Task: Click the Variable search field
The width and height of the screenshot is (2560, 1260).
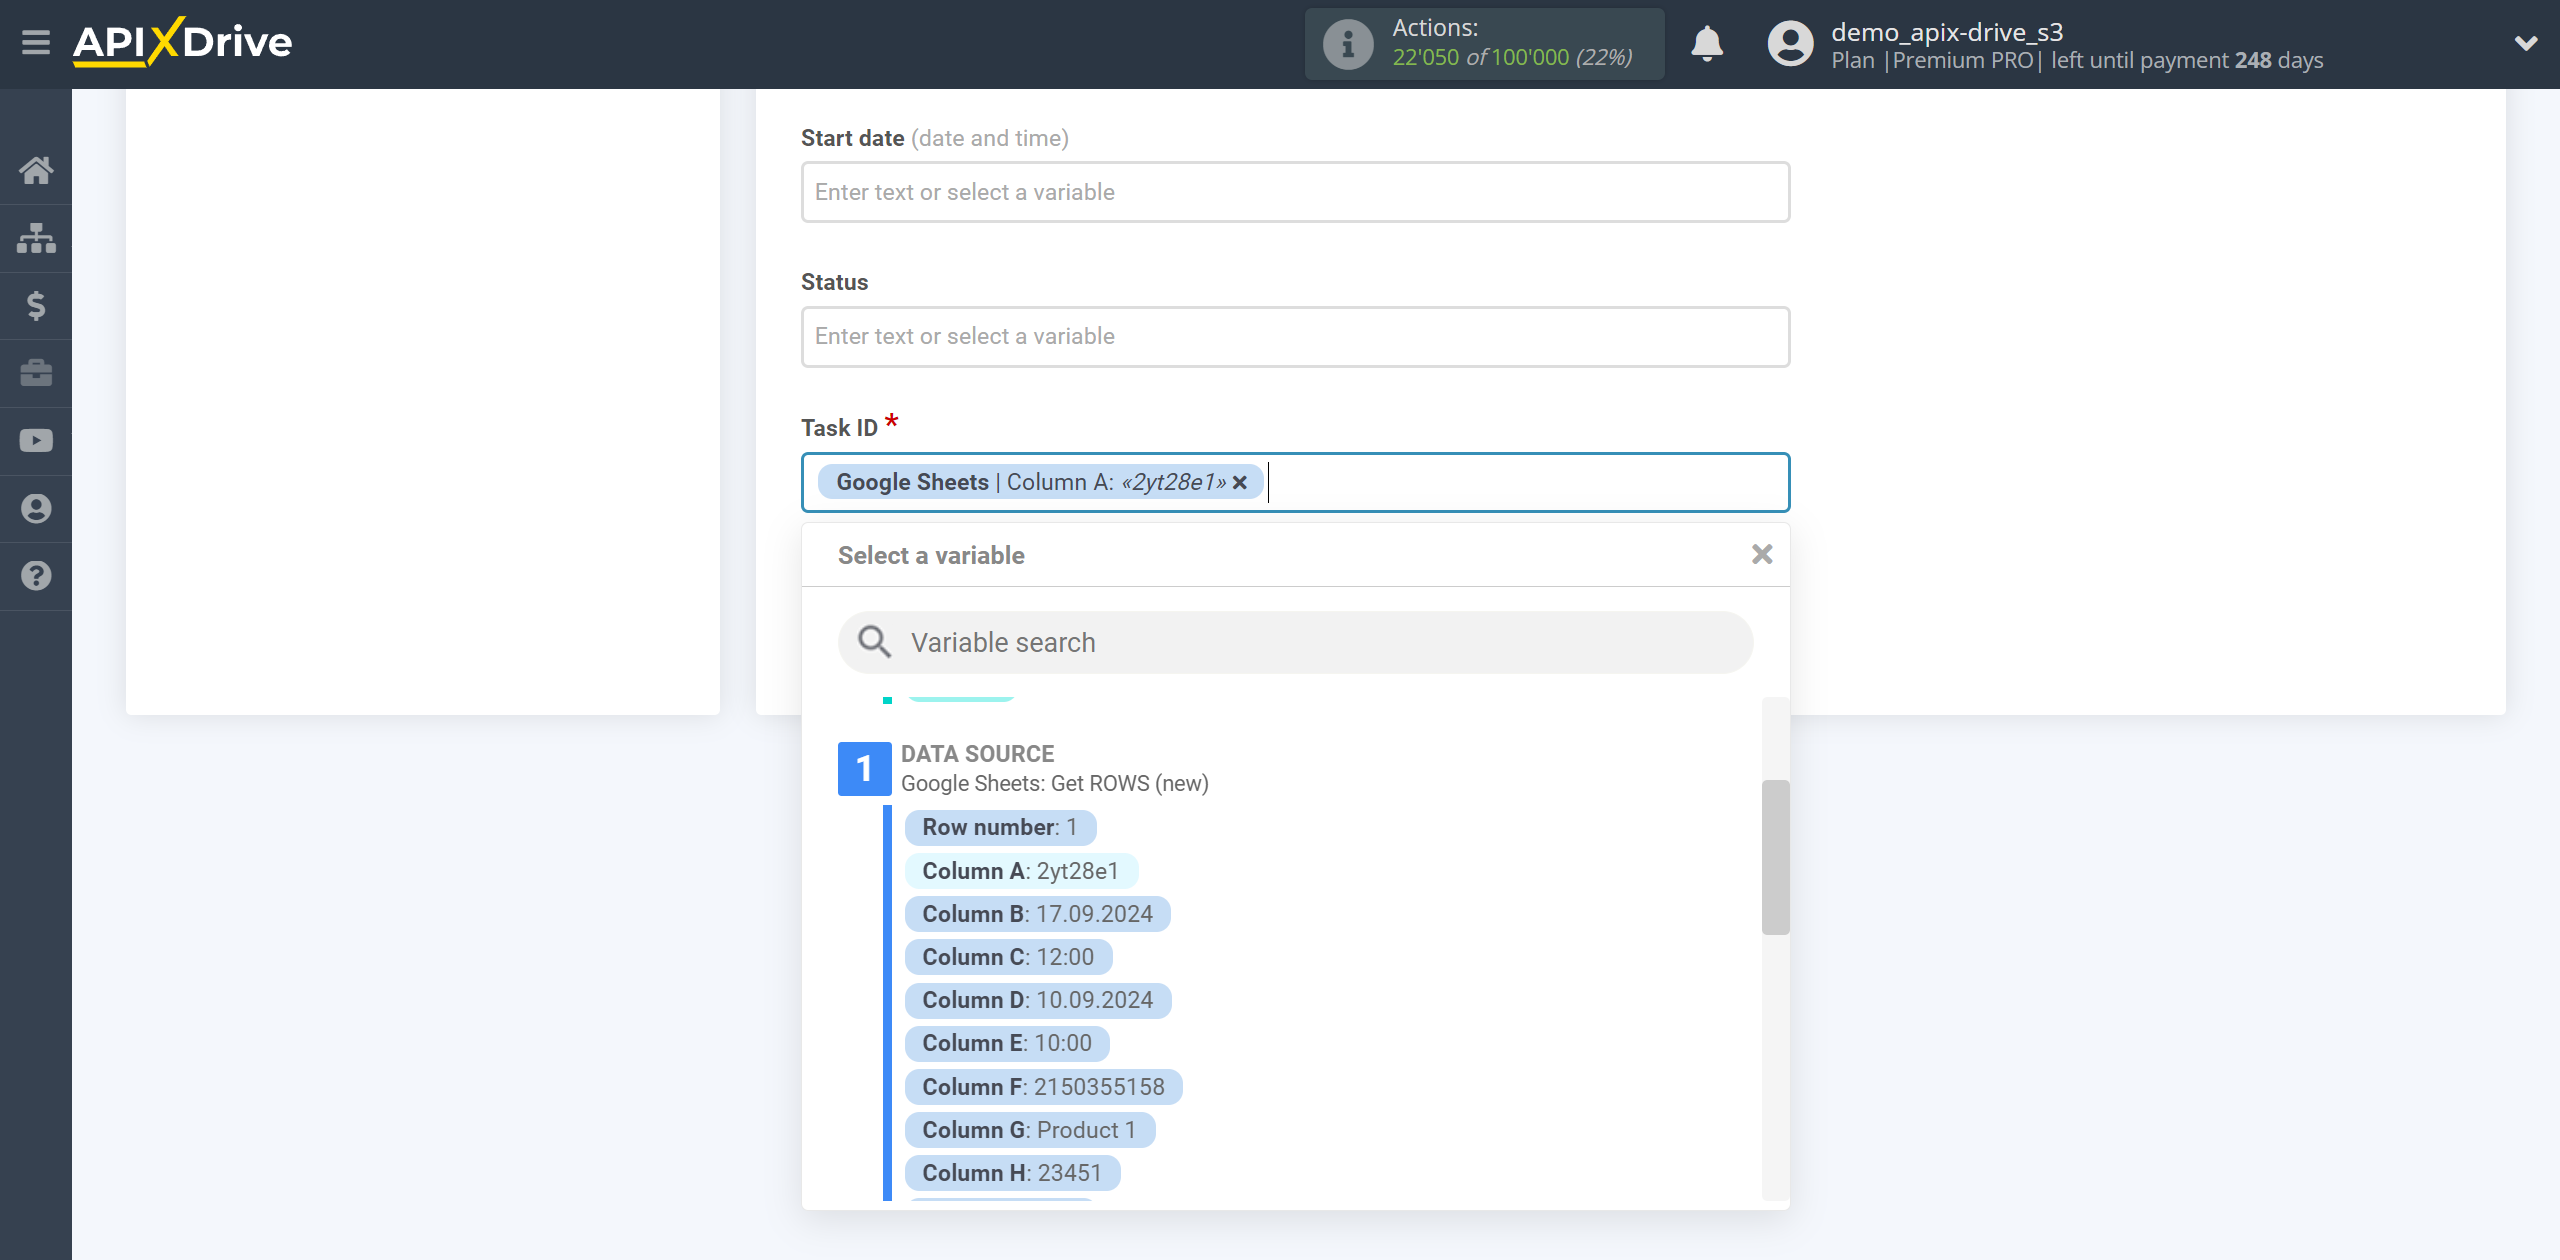Action: pos(1295,642)
